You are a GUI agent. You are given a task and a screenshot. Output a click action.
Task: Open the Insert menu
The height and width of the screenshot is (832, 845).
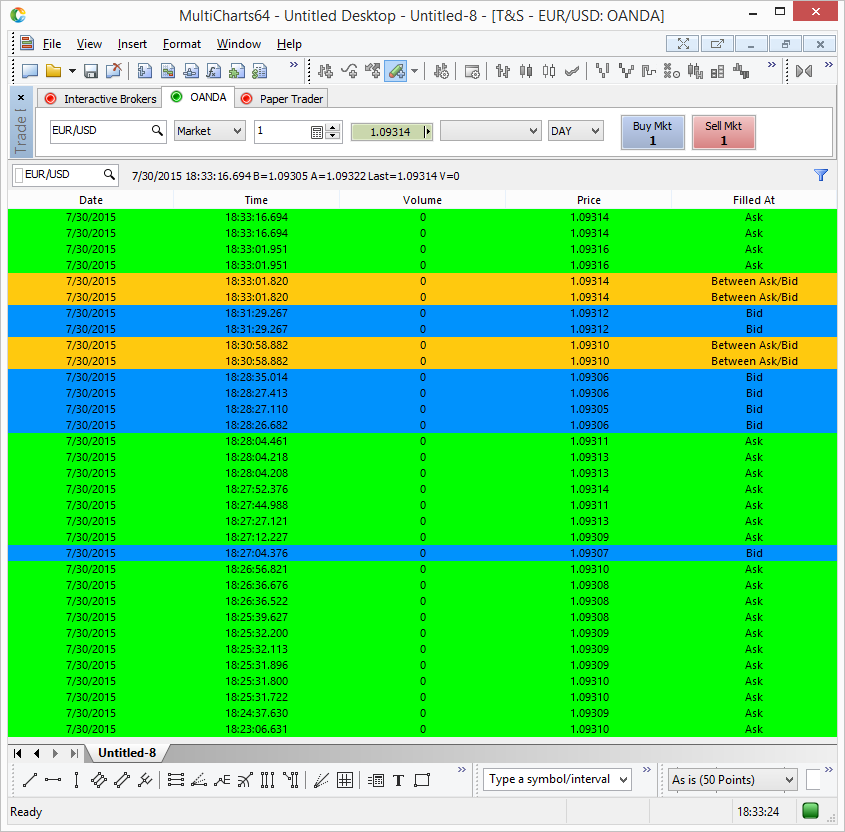click(132, 44)
